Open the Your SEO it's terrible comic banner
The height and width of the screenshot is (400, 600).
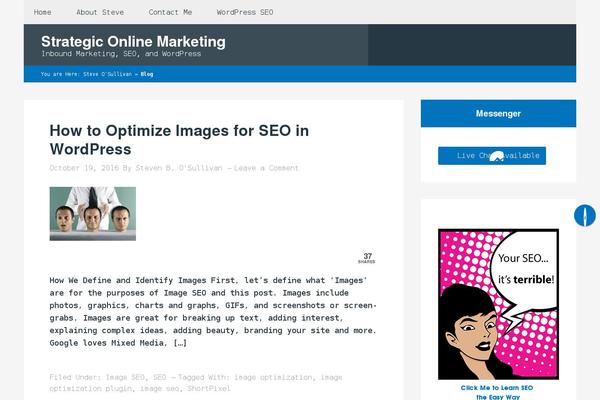[498, 304]
